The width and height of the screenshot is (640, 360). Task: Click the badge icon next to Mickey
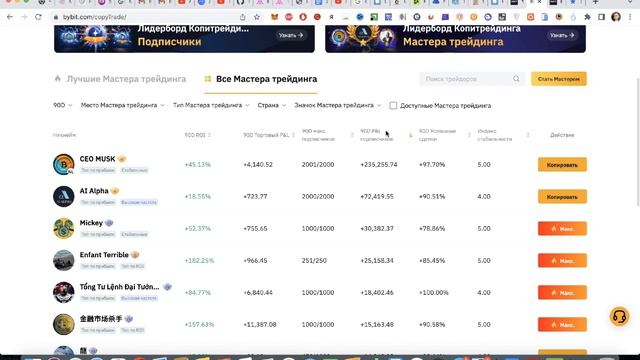pyautogui.click(x=109, y=223)
